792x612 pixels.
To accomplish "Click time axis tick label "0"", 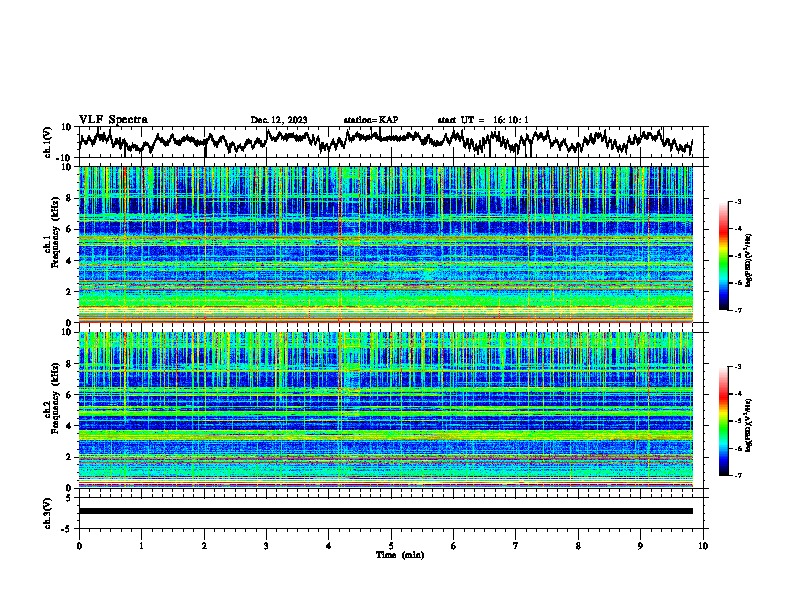I will coord(79,546).
